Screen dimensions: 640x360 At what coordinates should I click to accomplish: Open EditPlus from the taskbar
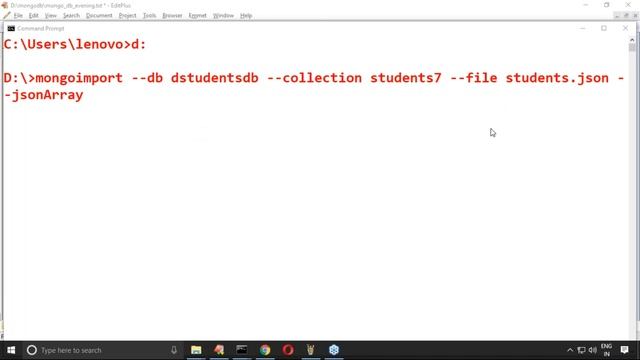pos(219,350)
